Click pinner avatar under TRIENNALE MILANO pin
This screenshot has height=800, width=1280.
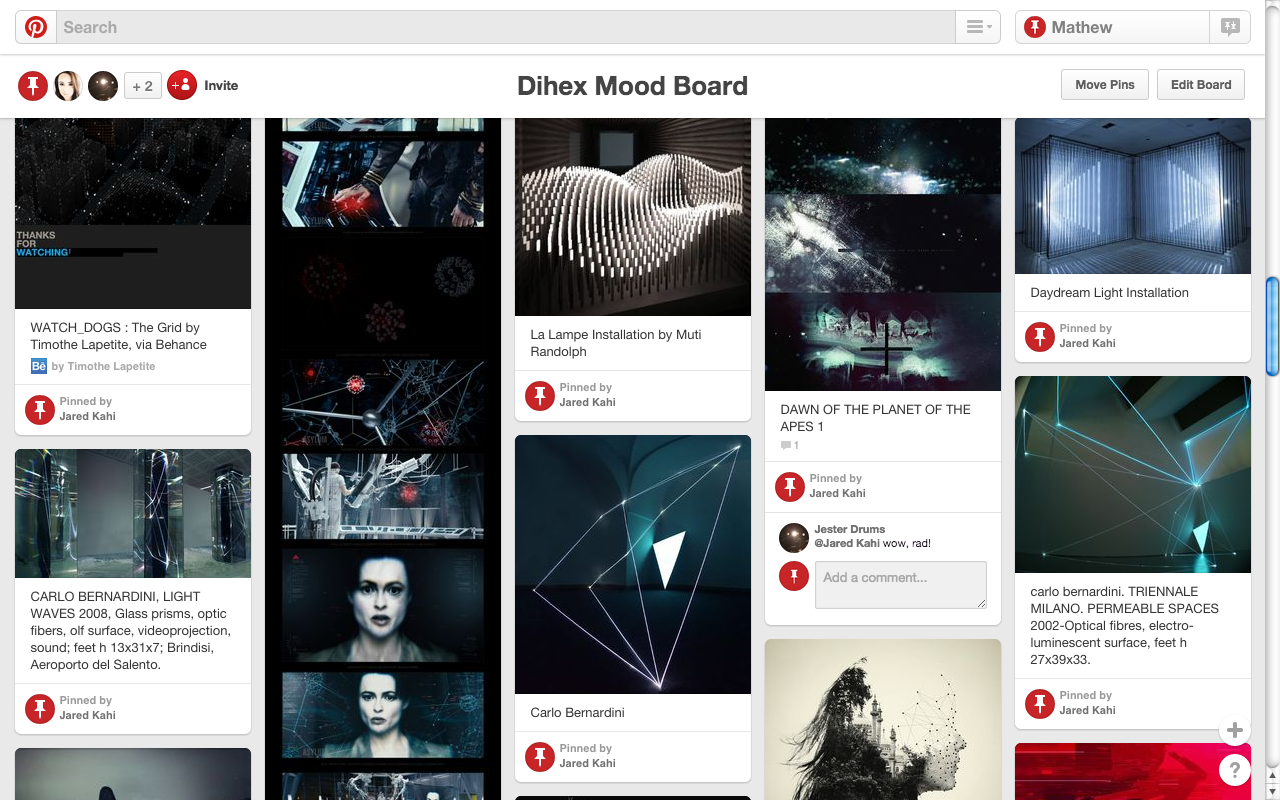[x=1040, y=703]
